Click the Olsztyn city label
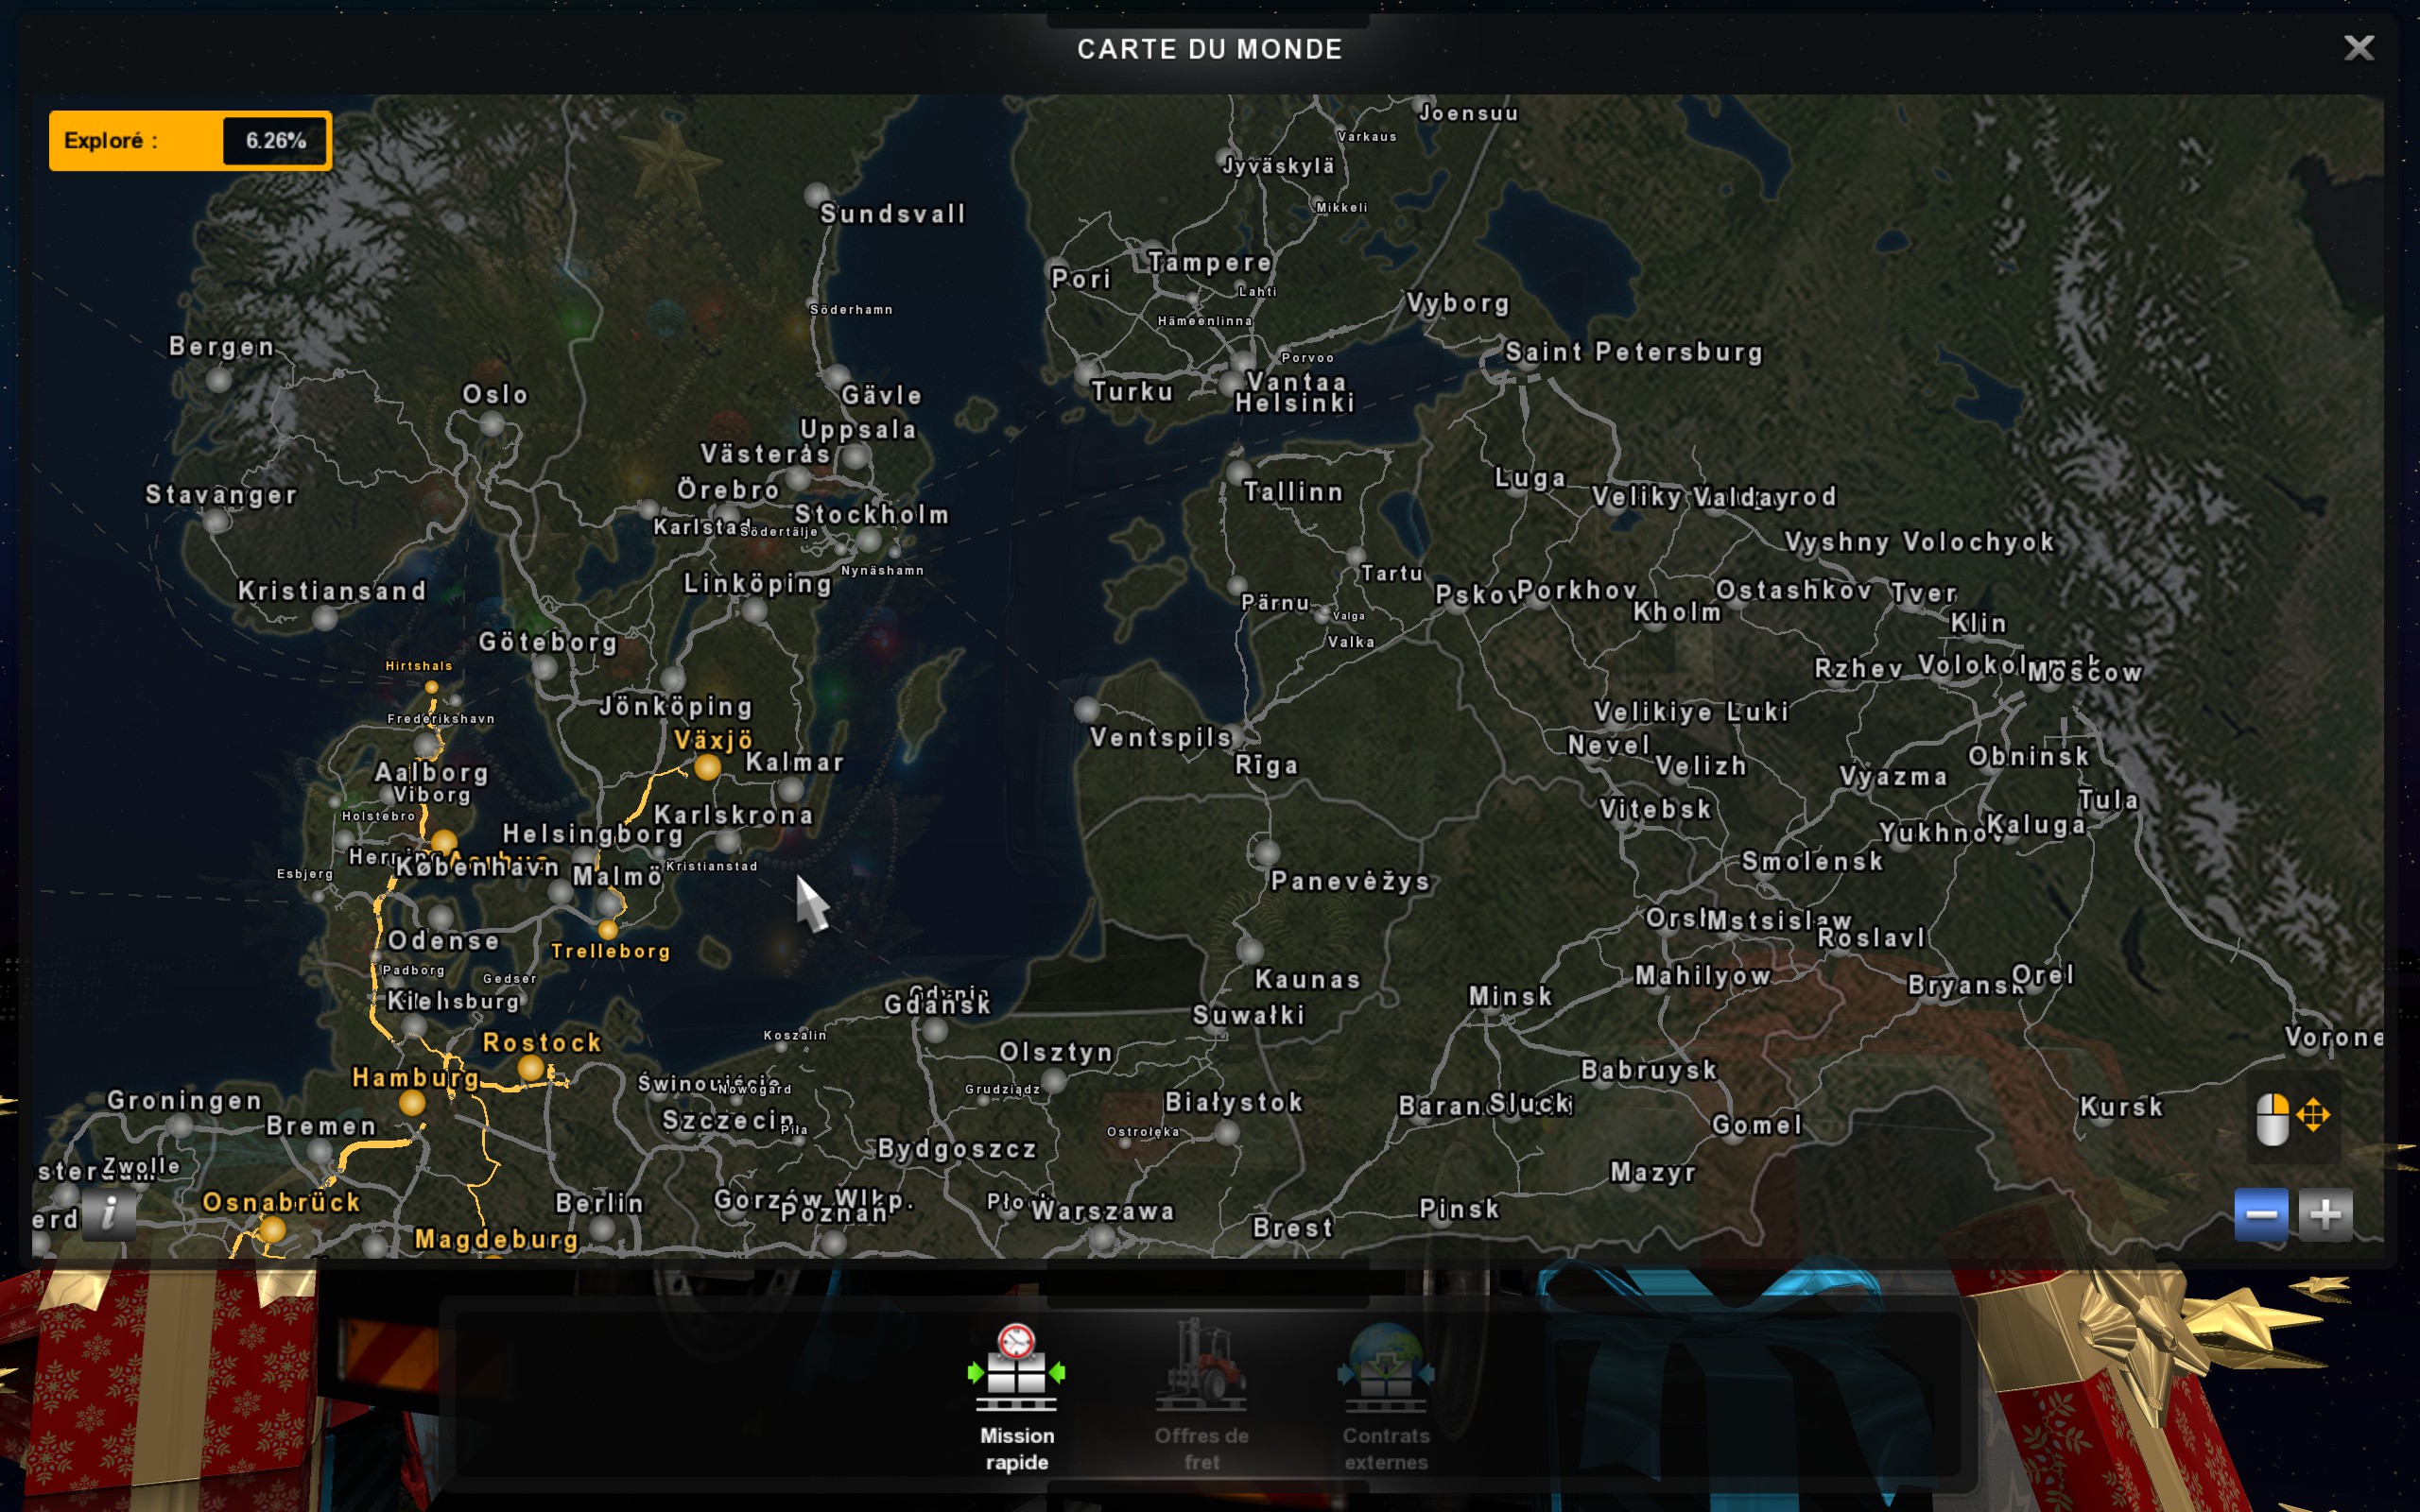Viewport: 2420px width, 1512px height. [x=1056, y=1052]
